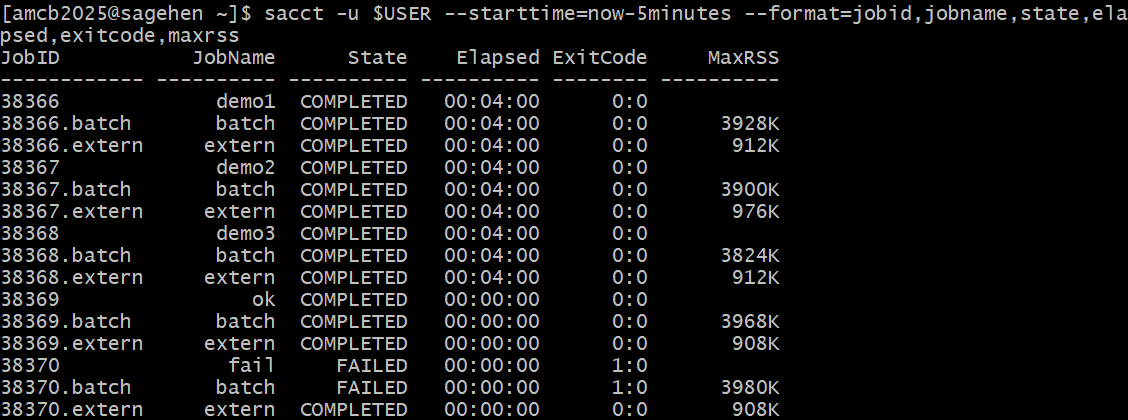Click the demo3 job name
The height and width of the screenshot is (420, 1128).
pyautogui.click(x=245, y=234)
